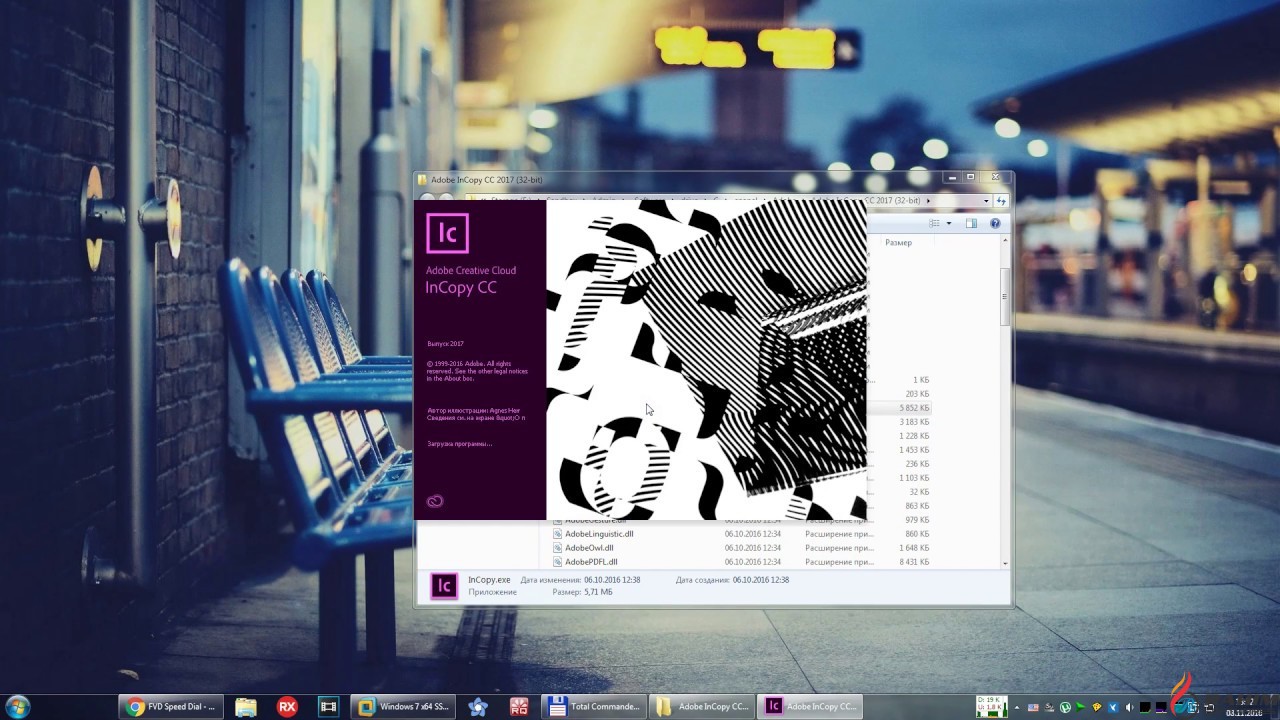
Task: Click the InCopy.exe icon in details pane
Action: tap(443, 586)
